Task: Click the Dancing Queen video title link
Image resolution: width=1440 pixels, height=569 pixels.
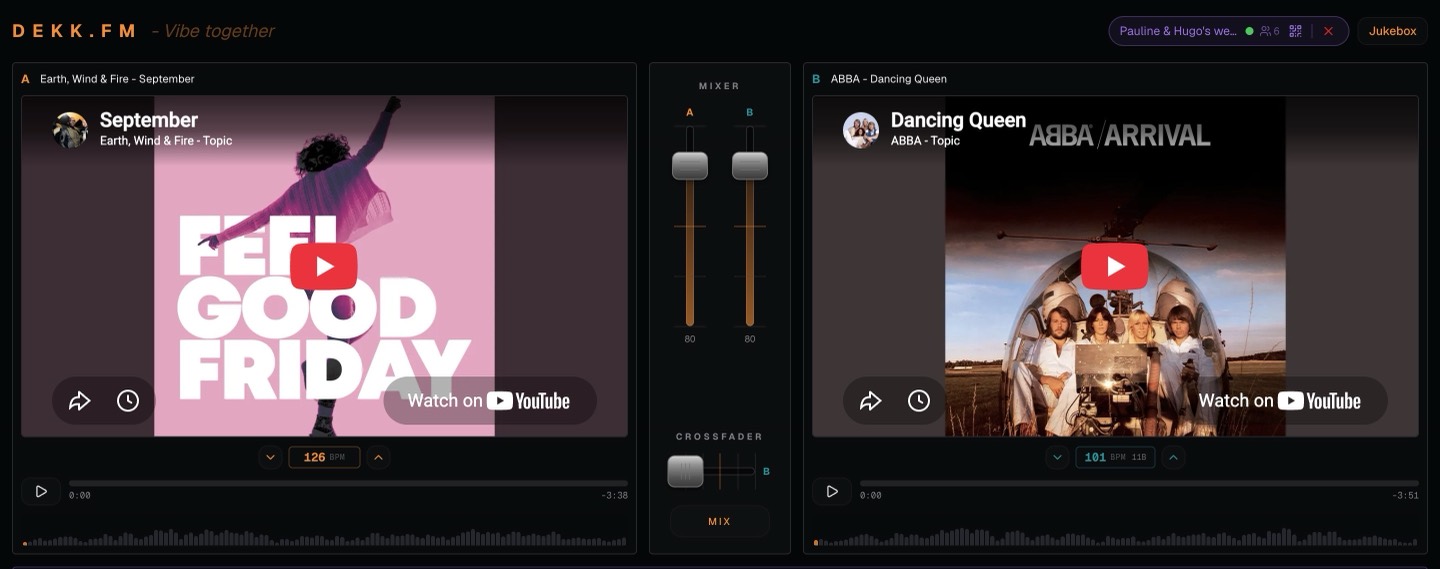Action: (x=958, y=120)
